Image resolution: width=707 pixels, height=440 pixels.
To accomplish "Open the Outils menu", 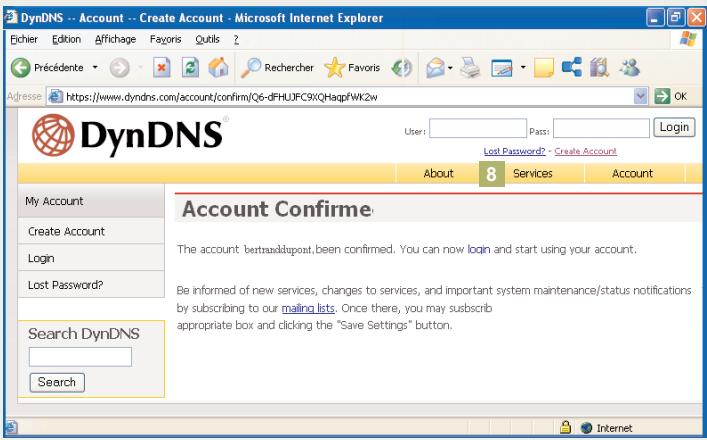I will click(207, 40).
